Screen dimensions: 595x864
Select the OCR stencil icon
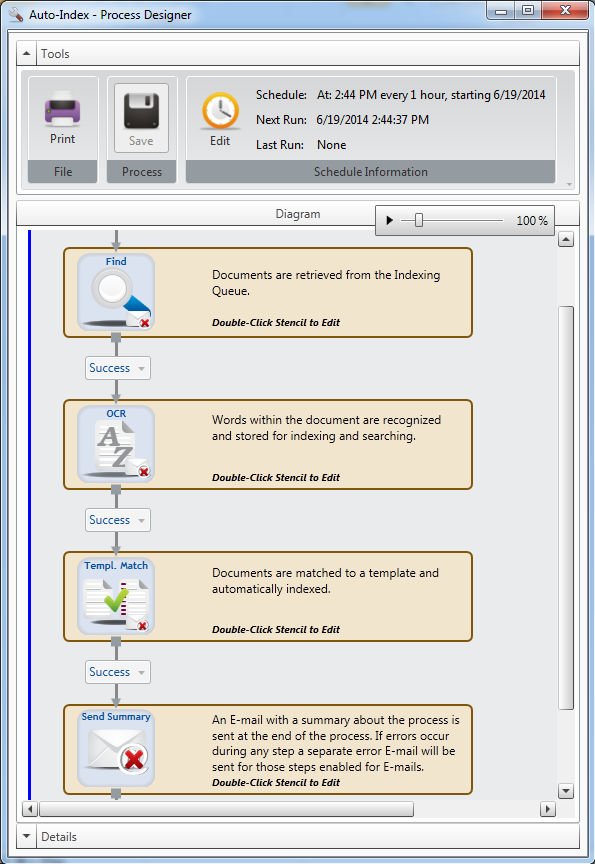click(116, 445)
